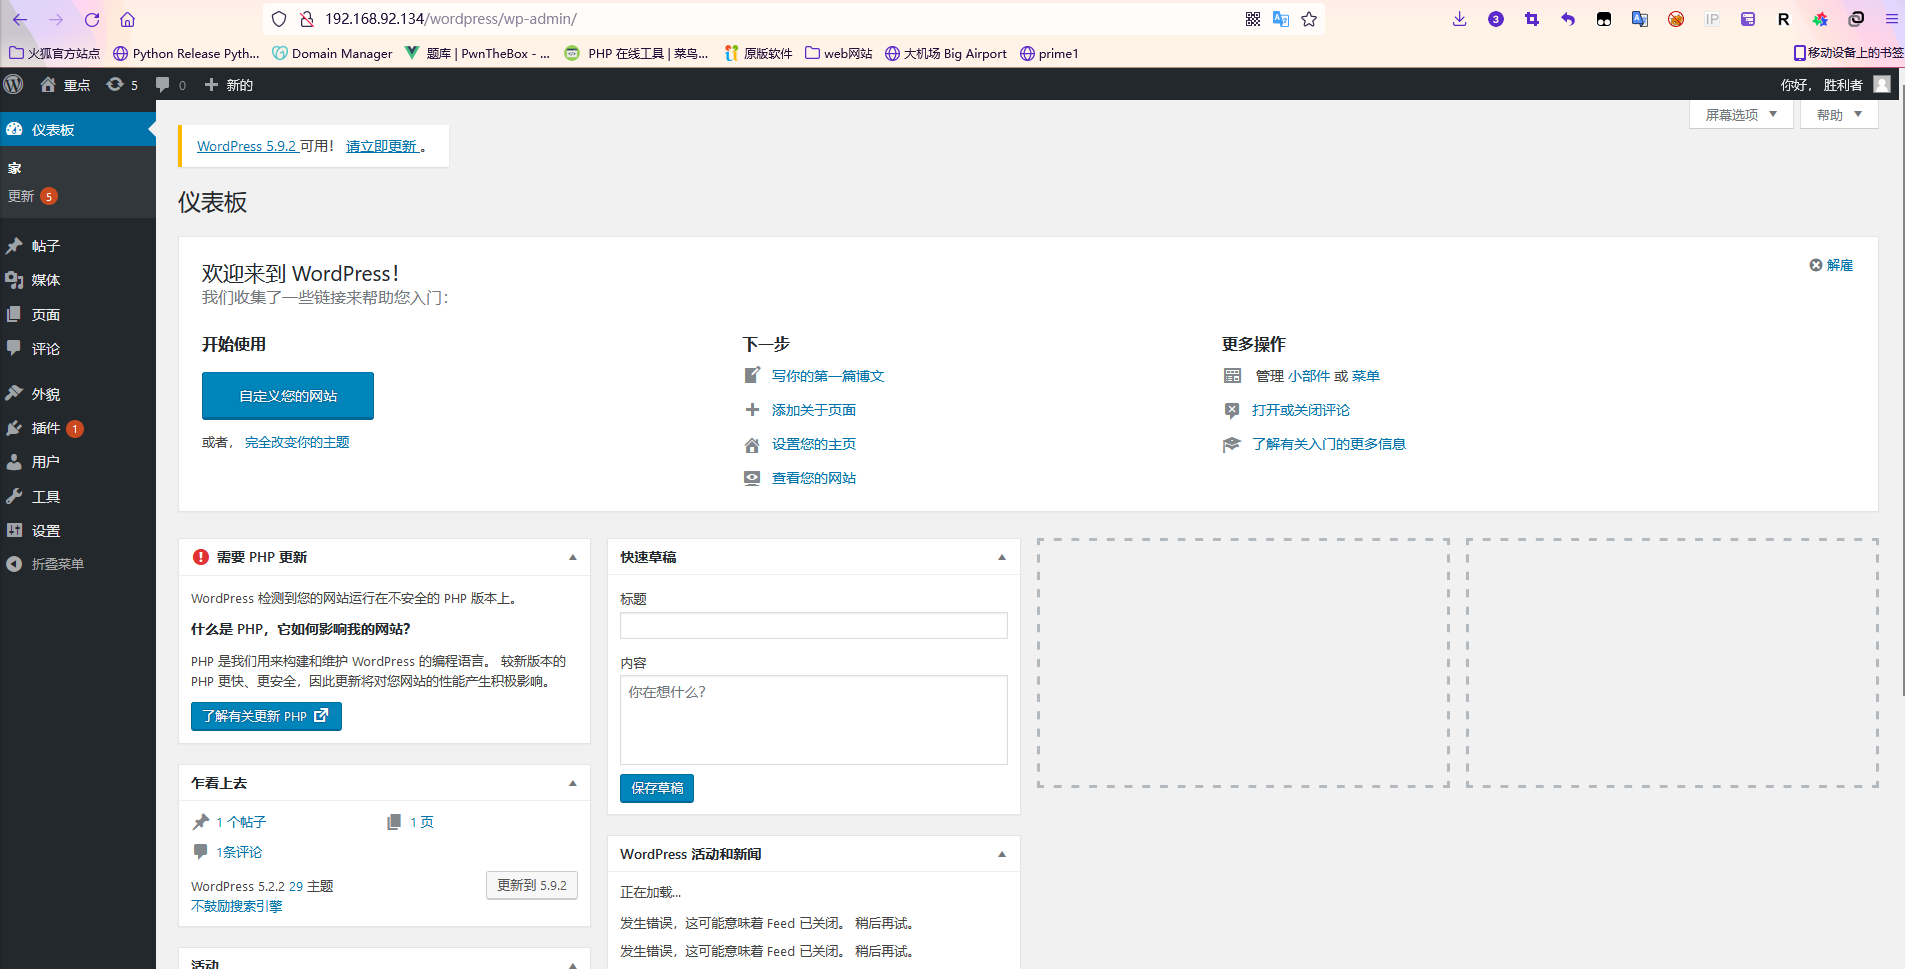
Task: Click the 设置 settings icon in sidebar
Action: pos(14,530)
